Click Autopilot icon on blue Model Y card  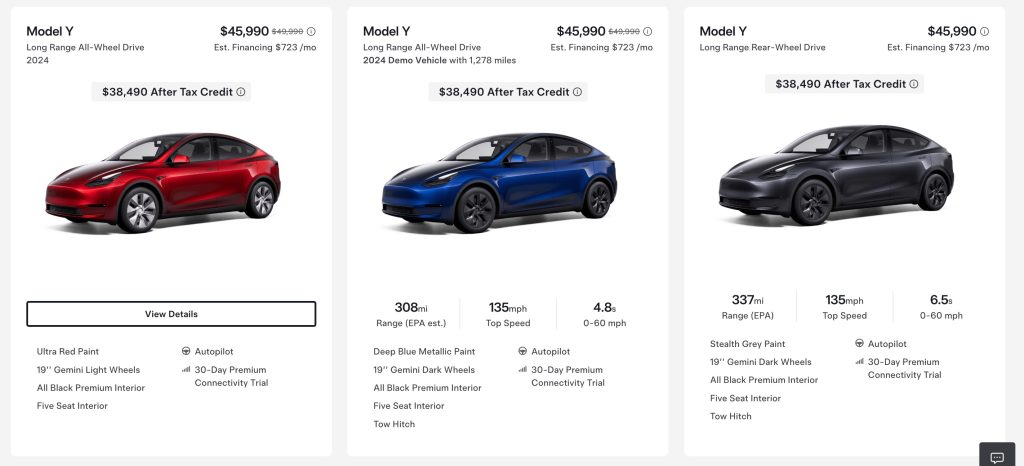[x=523, y=352]
